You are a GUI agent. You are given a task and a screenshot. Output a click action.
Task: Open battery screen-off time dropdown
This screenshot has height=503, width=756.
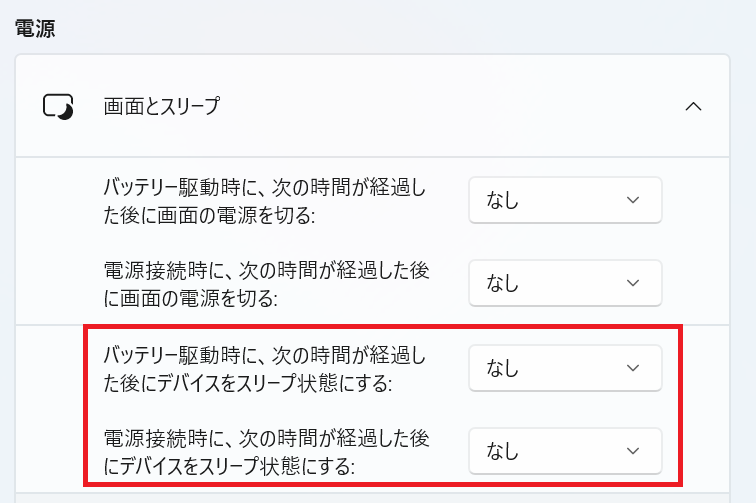(x=565, y=200)
